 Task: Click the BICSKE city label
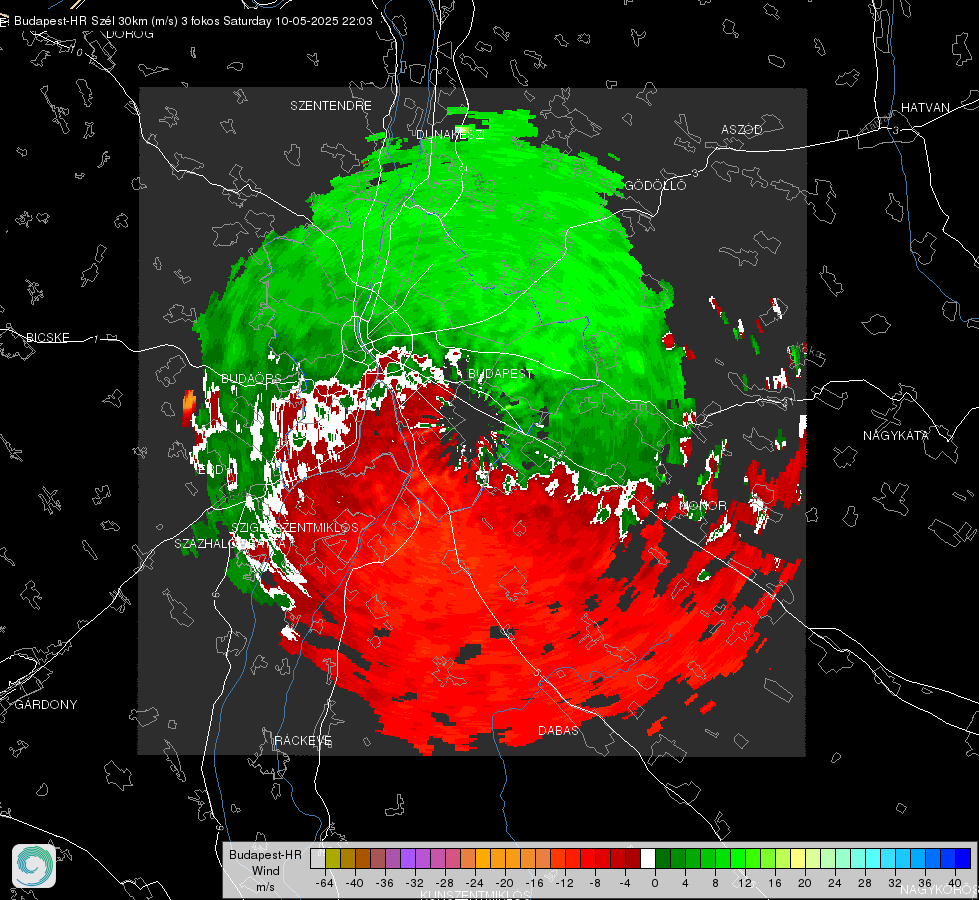[48, 337]
